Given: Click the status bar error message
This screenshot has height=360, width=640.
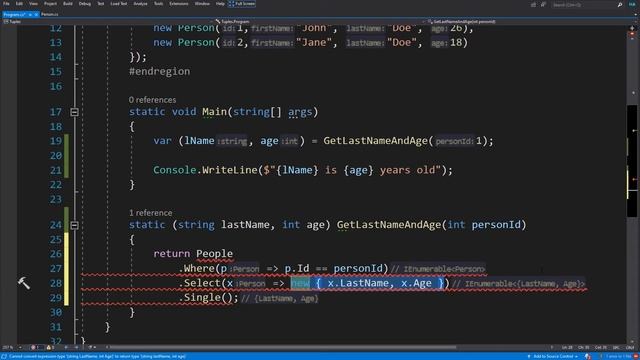Looking at the screenshot, I should click(x=97, y=356).
